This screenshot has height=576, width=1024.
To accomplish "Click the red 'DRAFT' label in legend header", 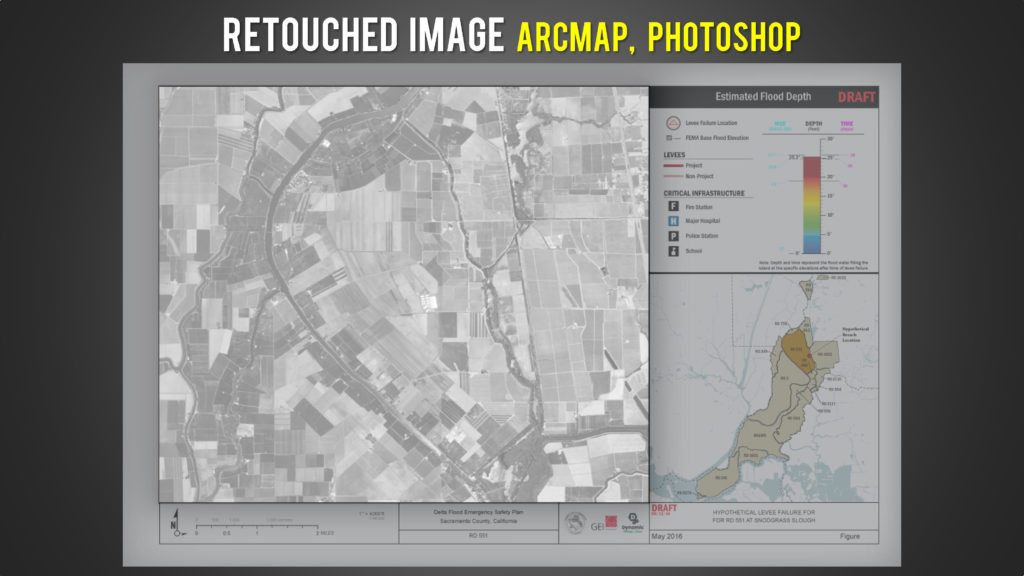I will (856, 97).
